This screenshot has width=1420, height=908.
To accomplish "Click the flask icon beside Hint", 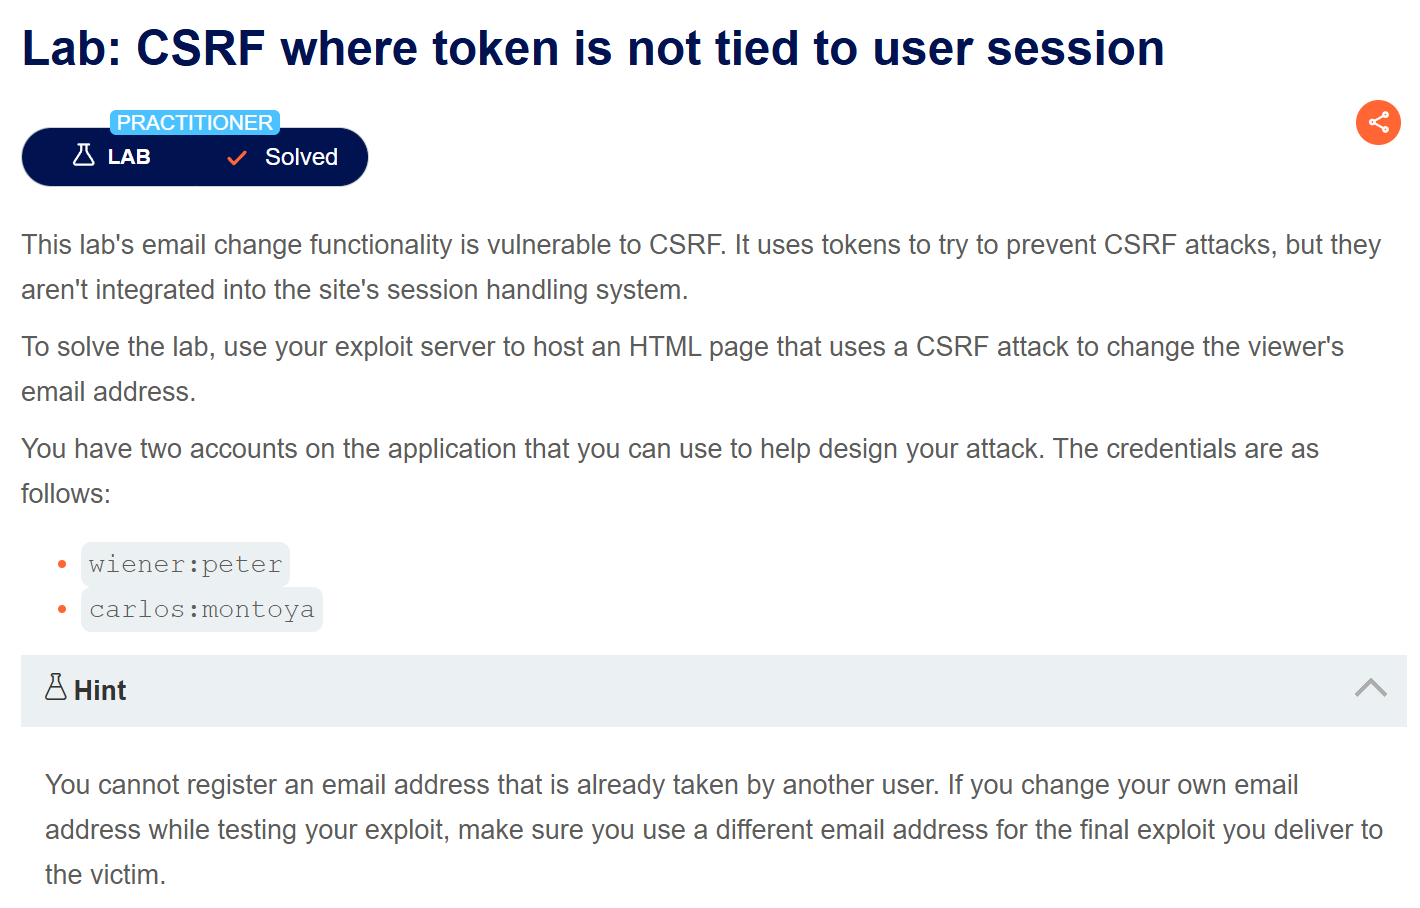I will click(56, 688).
